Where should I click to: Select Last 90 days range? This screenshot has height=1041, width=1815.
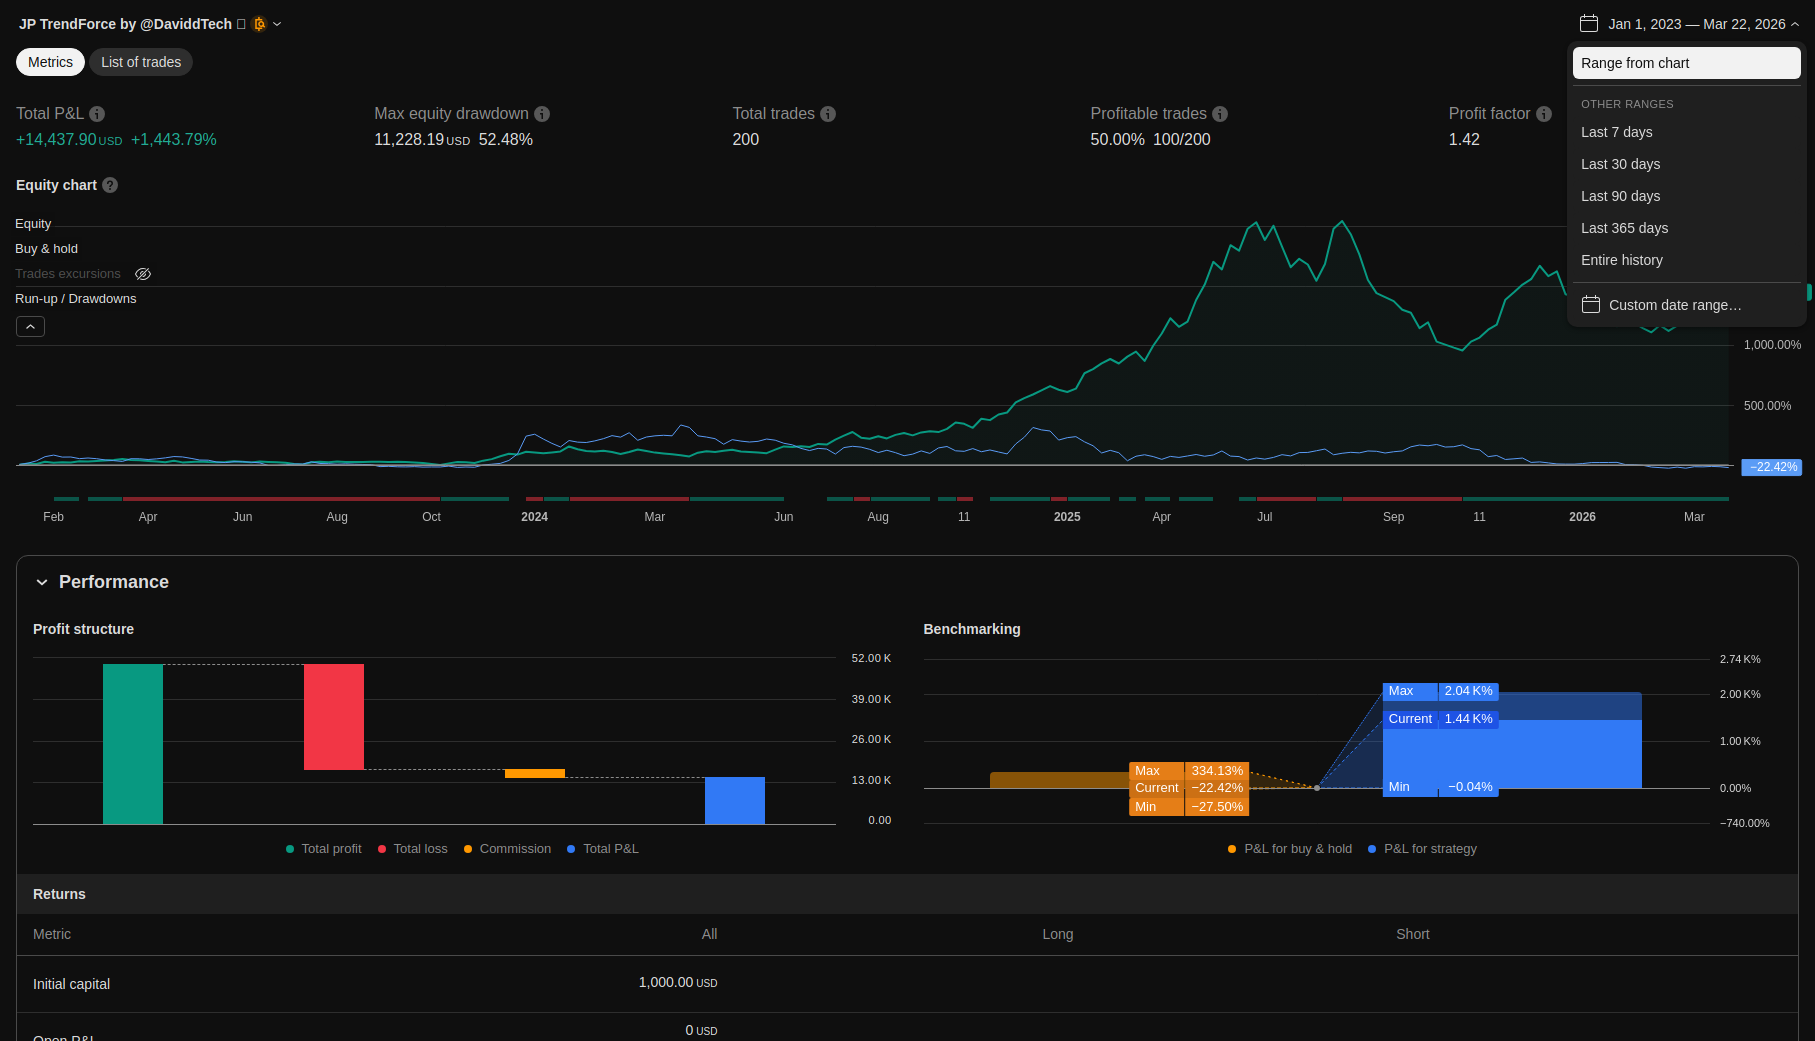coord(1620,196)
